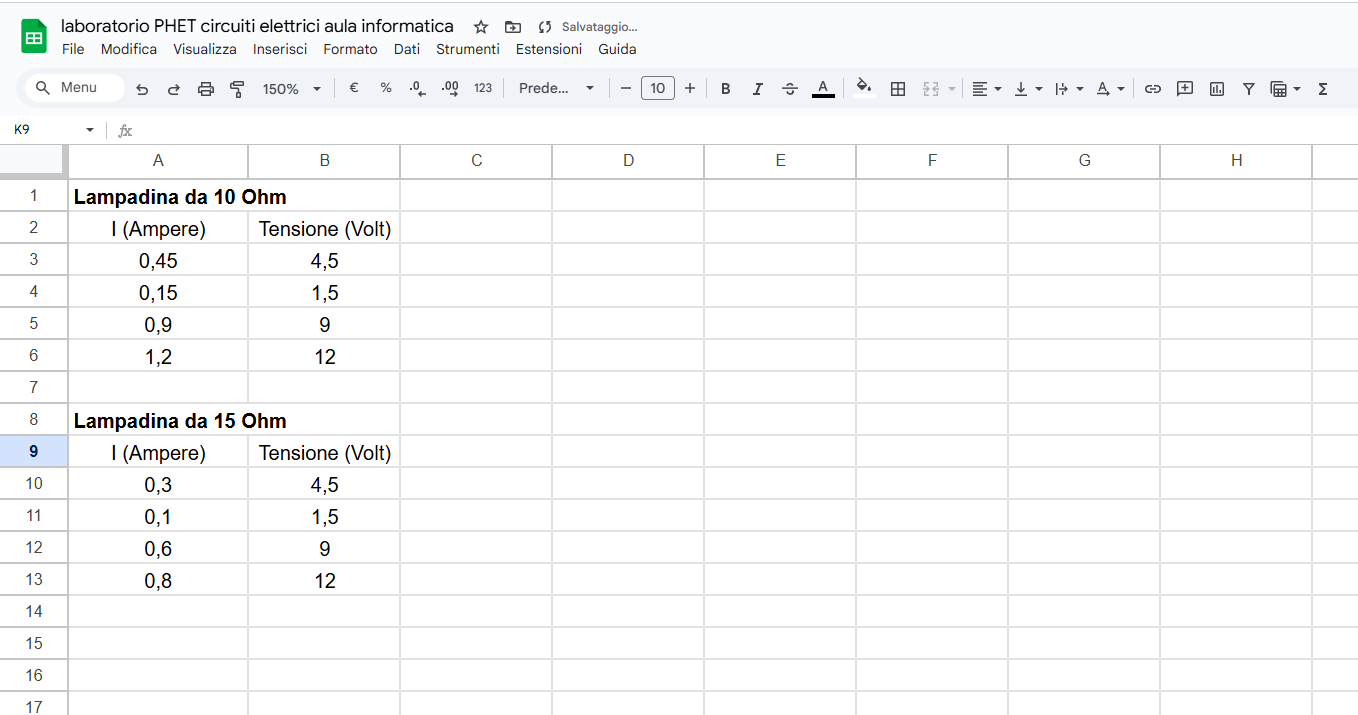This screenshot has width=1358, height=715.
Task: Toggle italic formatting
Action: tap(758, 89)
